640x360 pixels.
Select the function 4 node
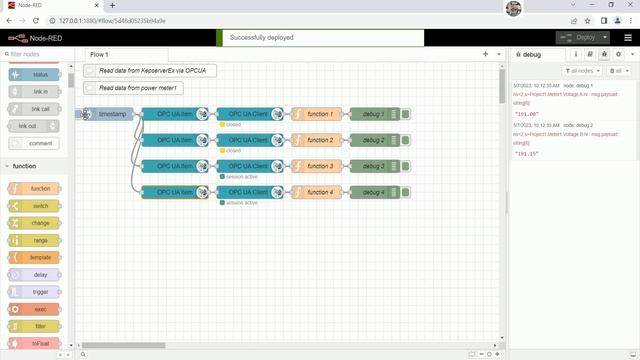(x=317, y=193)
